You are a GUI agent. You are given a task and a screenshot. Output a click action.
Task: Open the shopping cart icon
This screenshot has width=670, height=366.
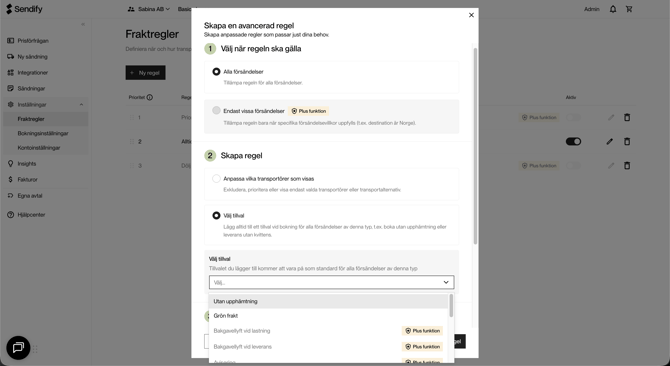629,9
